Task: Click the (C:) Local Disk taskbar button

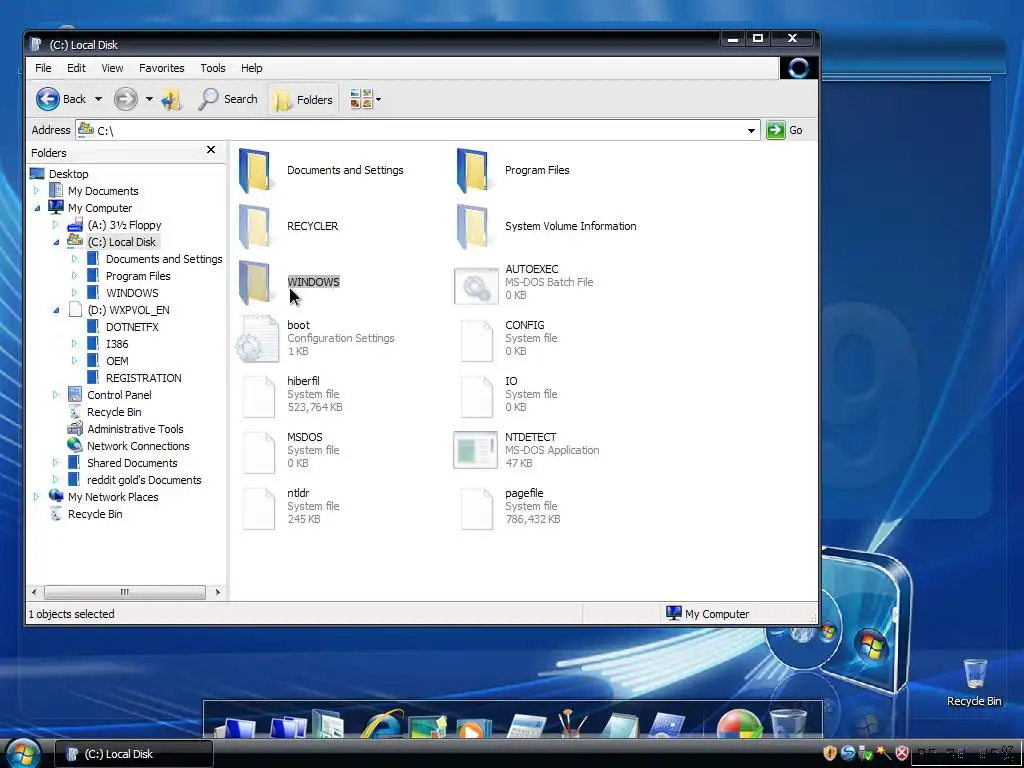Action: tap(134, 754)
